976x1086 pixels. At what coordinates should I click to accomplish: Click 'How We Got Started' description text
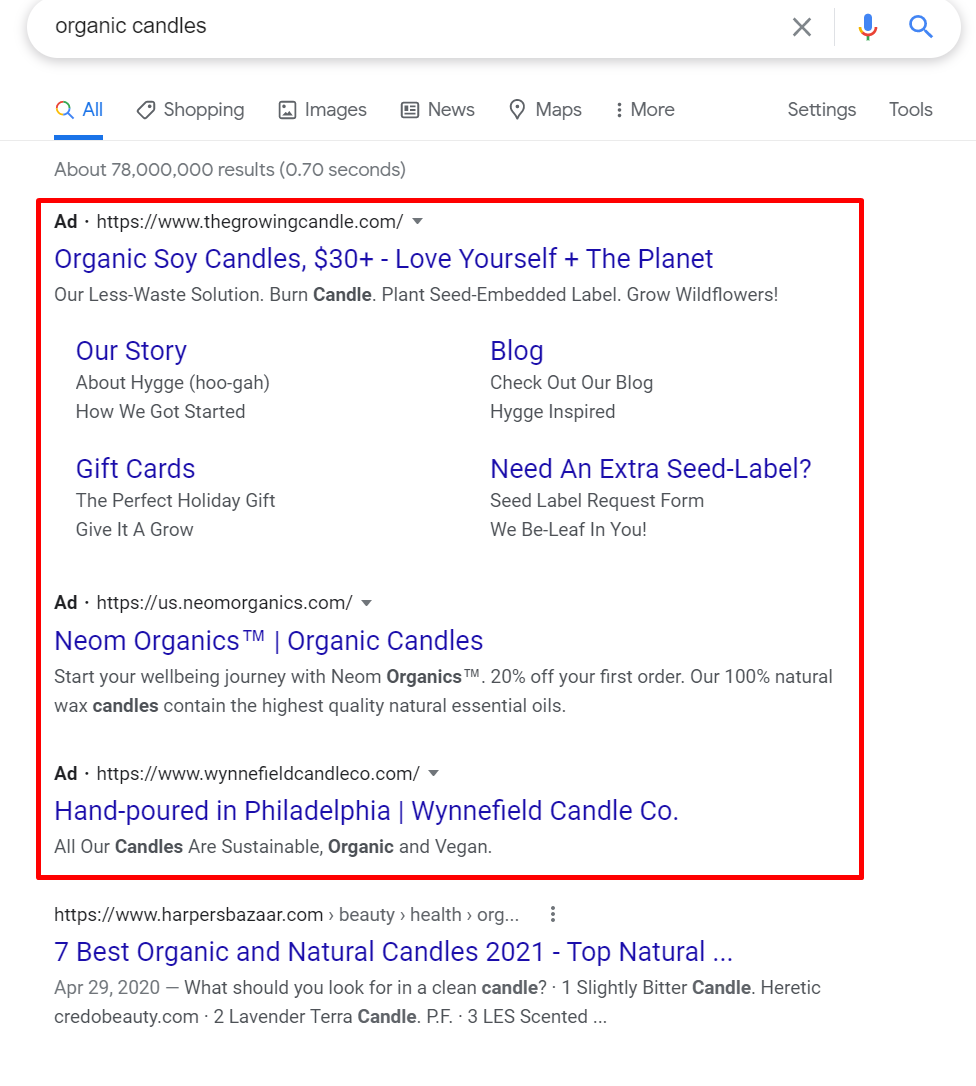coord(160,411)
